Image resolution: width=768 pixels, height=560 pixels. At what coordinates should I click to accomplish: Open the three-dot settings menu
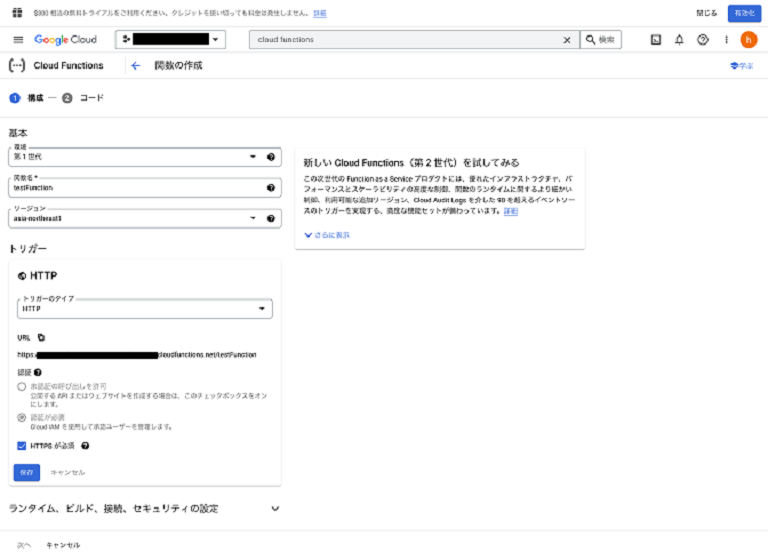(x=726, y=40)
